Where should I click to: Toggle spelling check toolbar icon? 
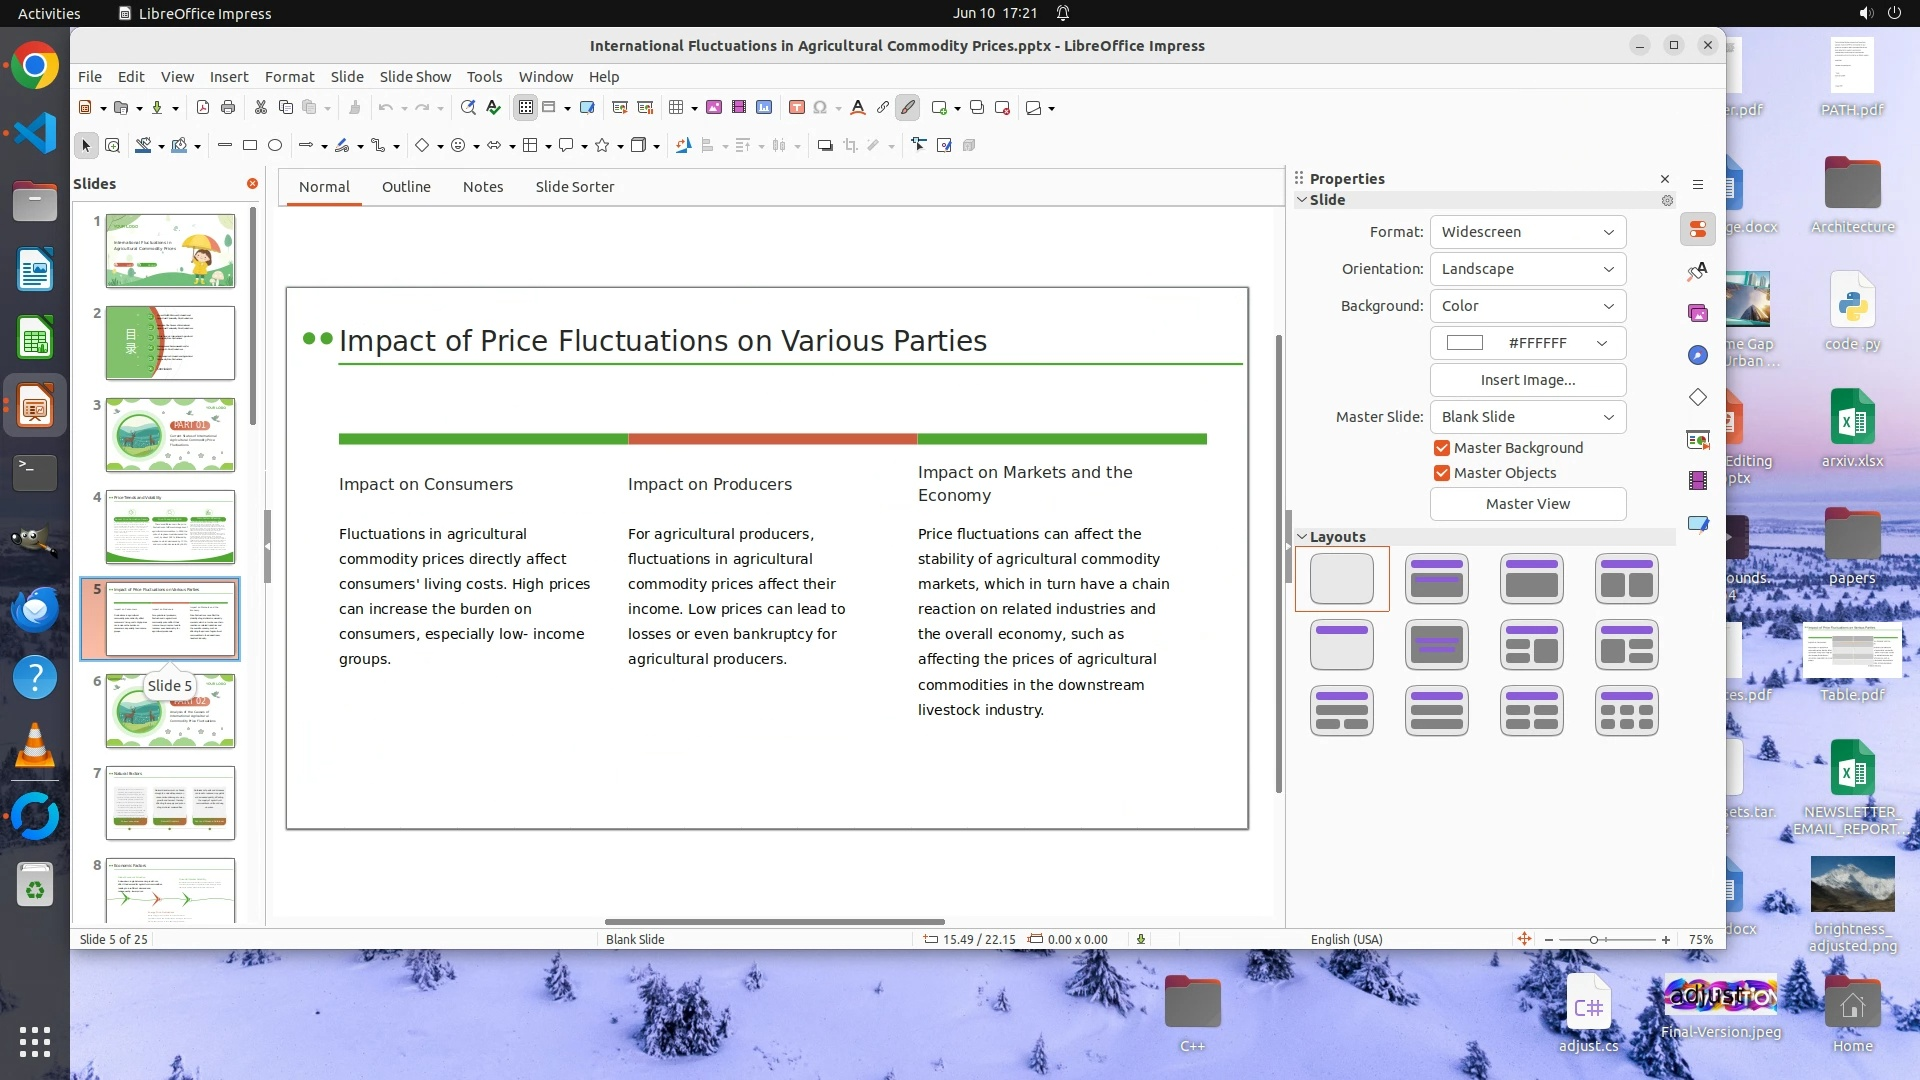pos(494,108)
